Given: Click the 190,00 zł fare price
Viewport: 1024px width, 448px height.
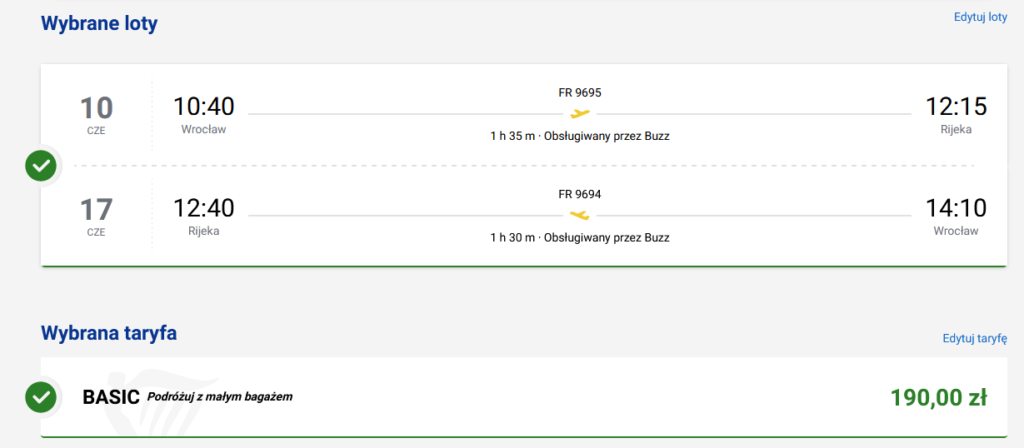Looking at the screenshot, I should (938, 398).
